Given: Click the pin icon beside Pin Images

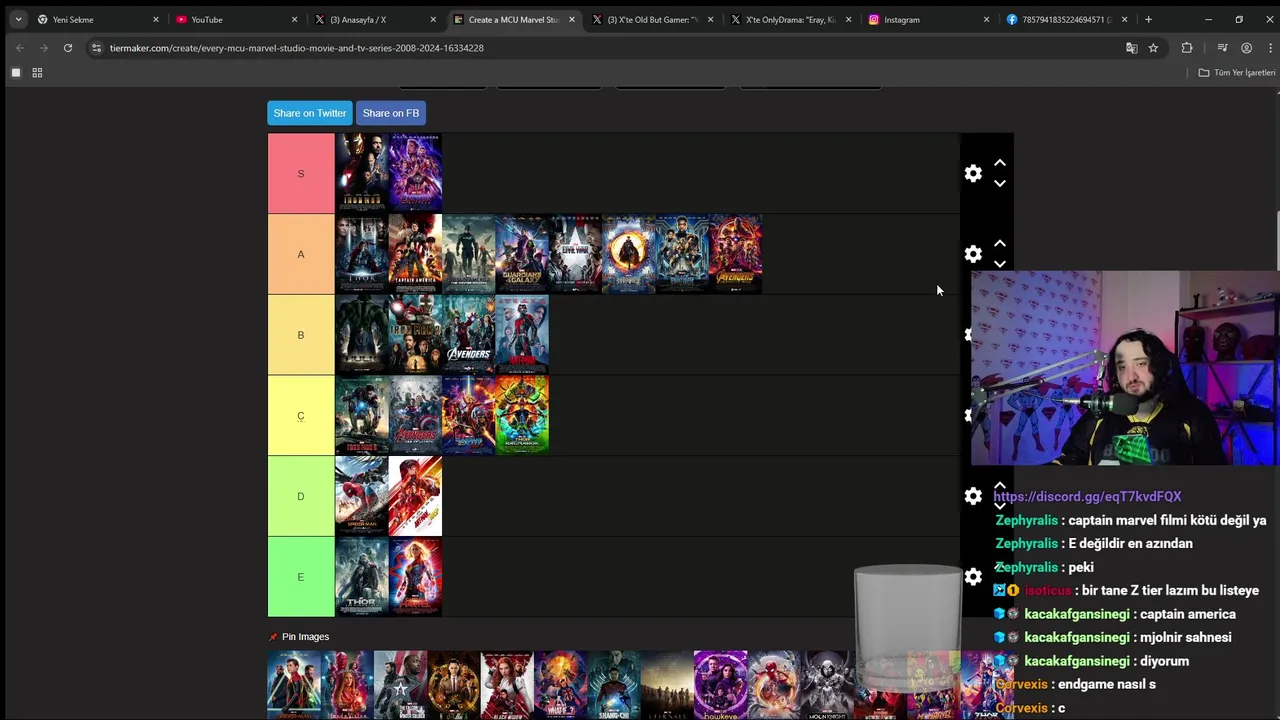Looking at the screenshot, I should (273, 637).
